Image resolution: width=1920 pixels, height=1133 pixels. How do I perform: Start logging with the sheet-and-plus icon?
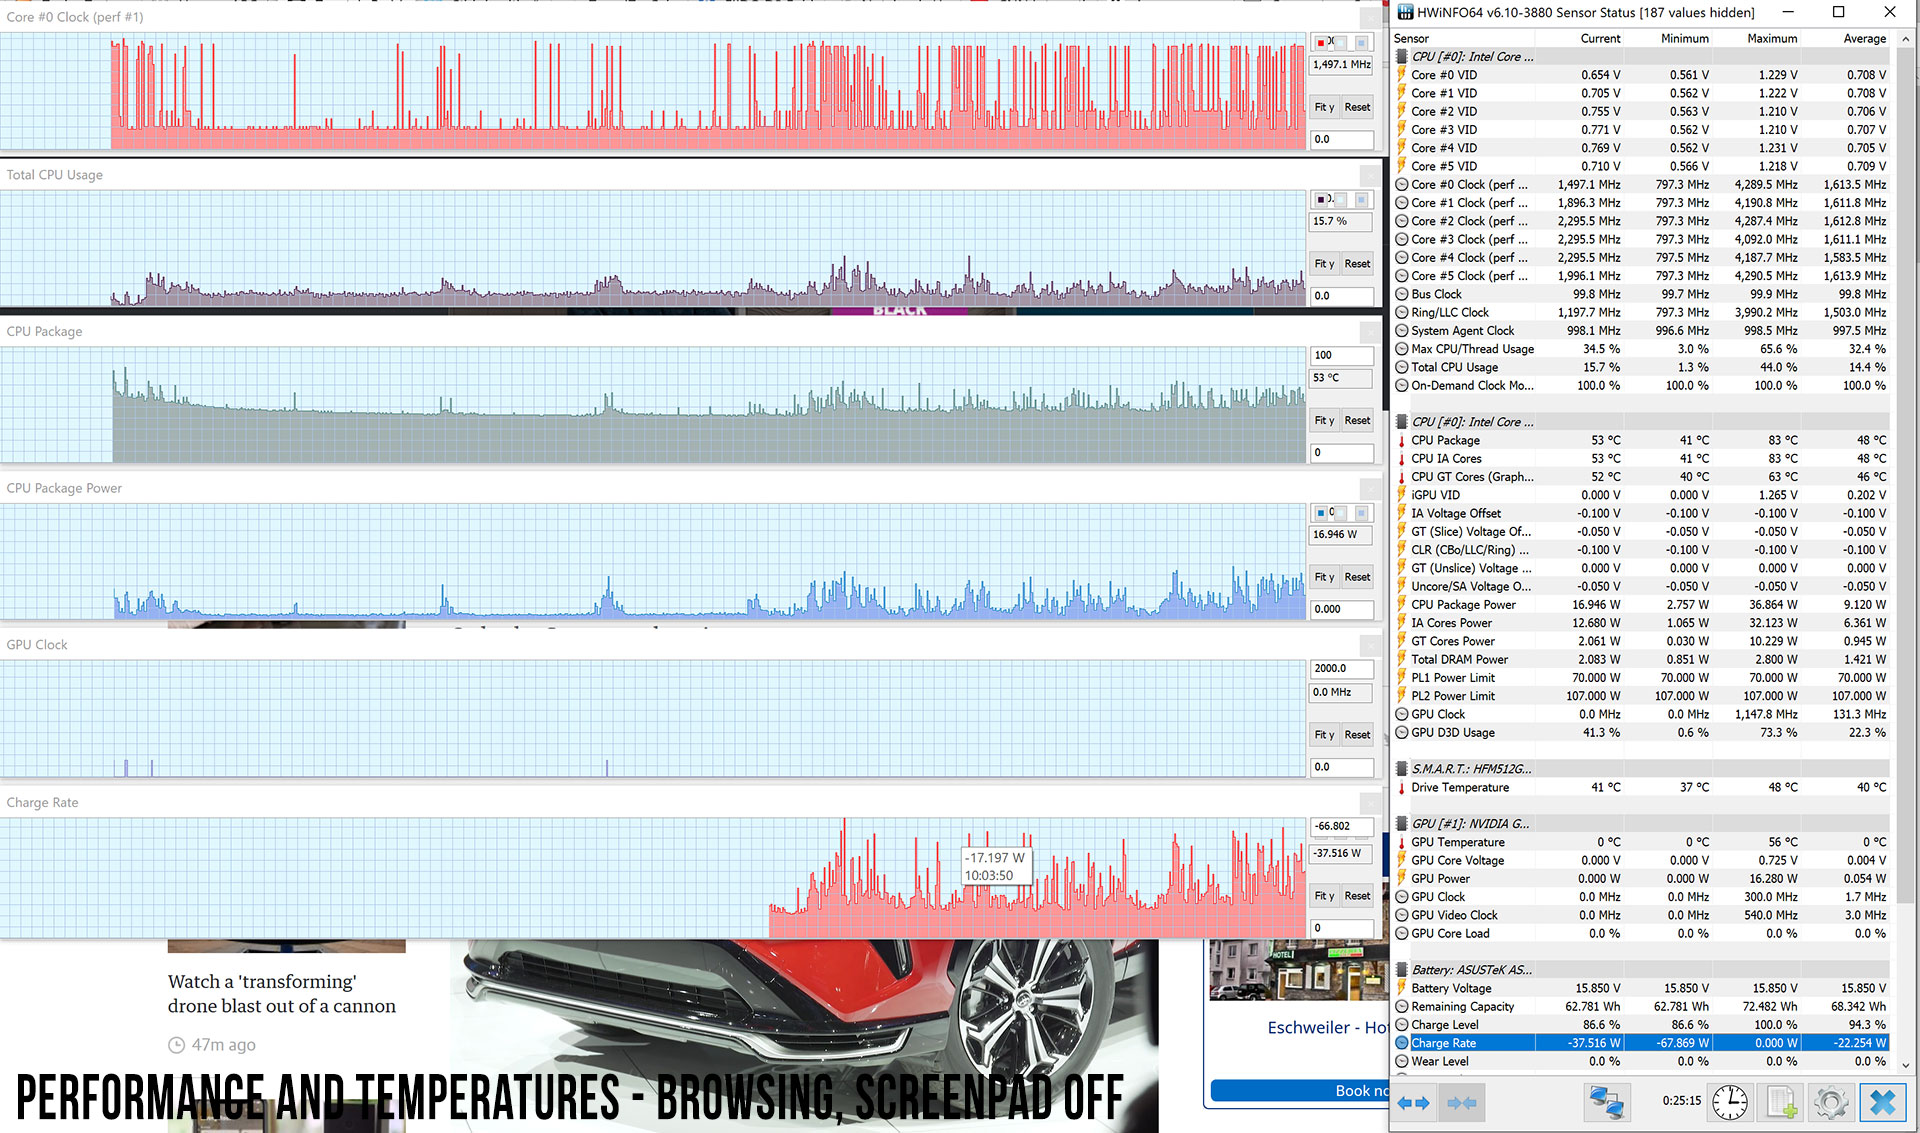1781,1102
